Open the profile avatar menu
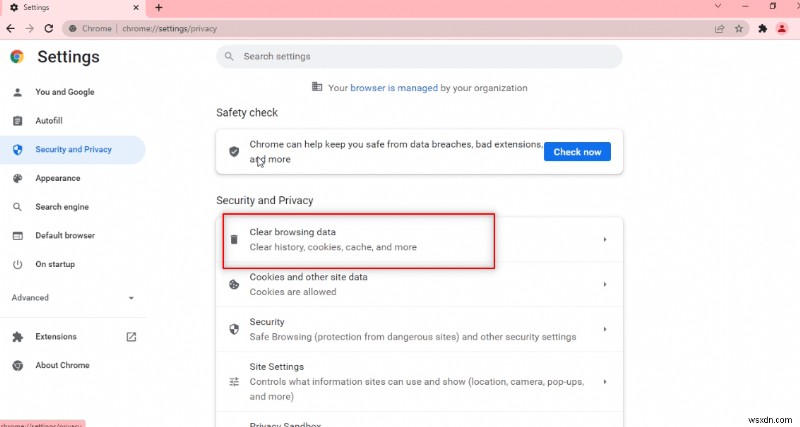The height and width of the screenshot is (427, 800). point(782,29)
